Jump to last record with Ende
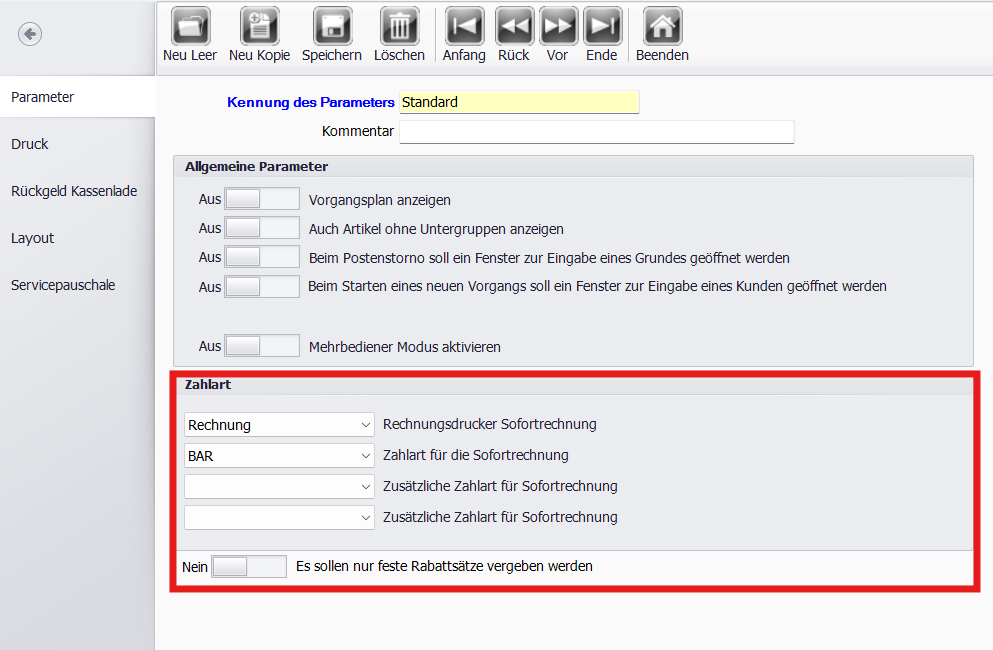 [602, 26]
